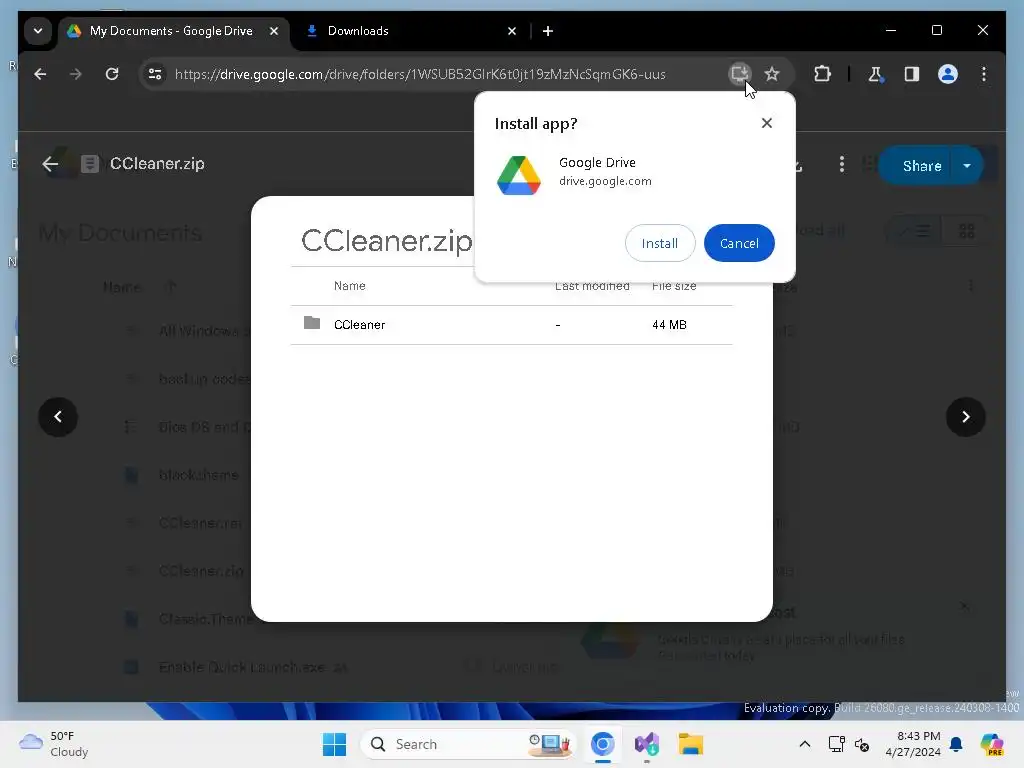1024x768 pixels.
Task: Click the address bar URL
Action: pyautogui.click(x=420, y=74)
